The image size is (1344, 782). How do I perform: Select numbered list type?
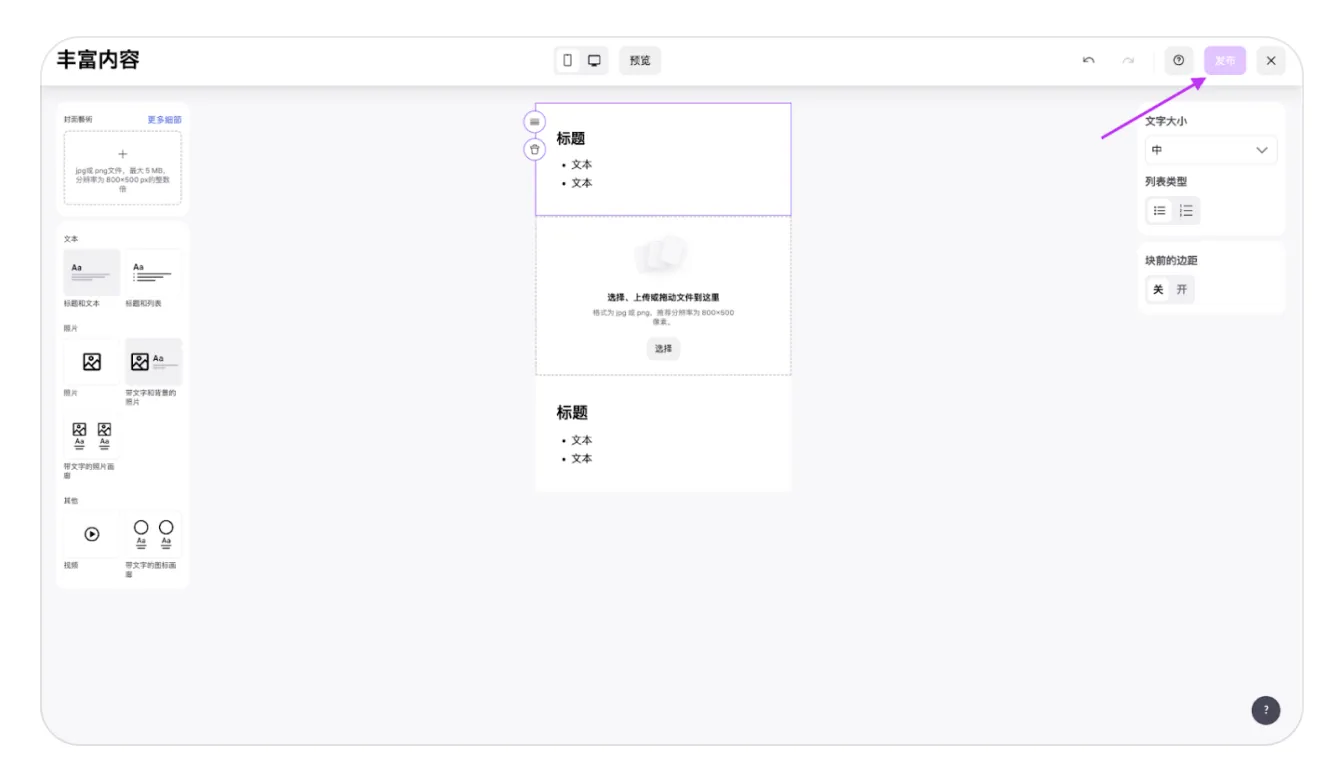(1186, 211)
